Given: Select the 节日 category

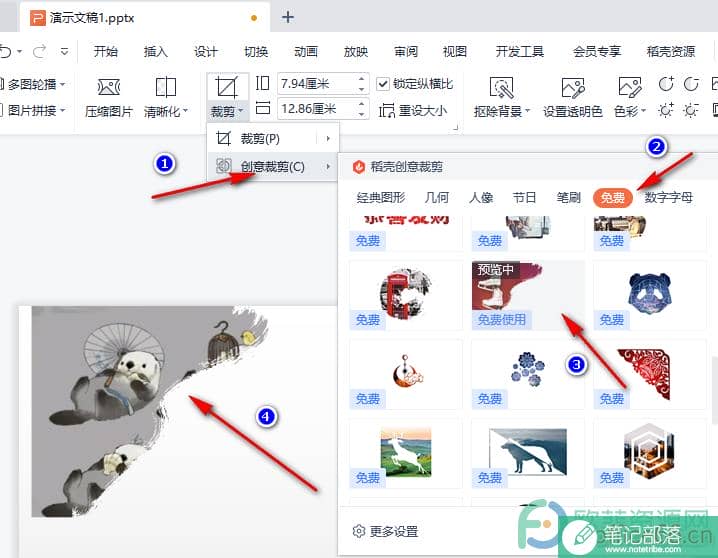Looking at the screenshot, I should [x=525, y=198].
